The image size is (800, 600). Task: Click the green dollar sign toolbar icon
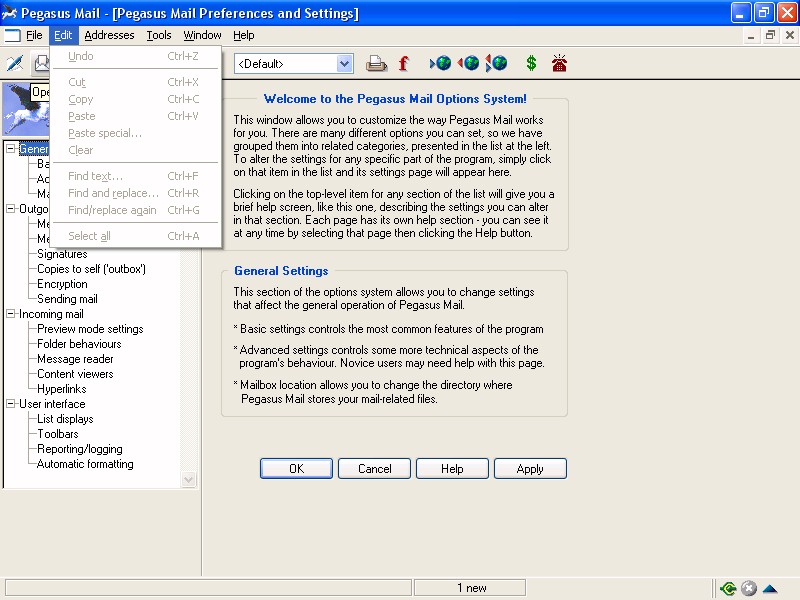[531, 63]
